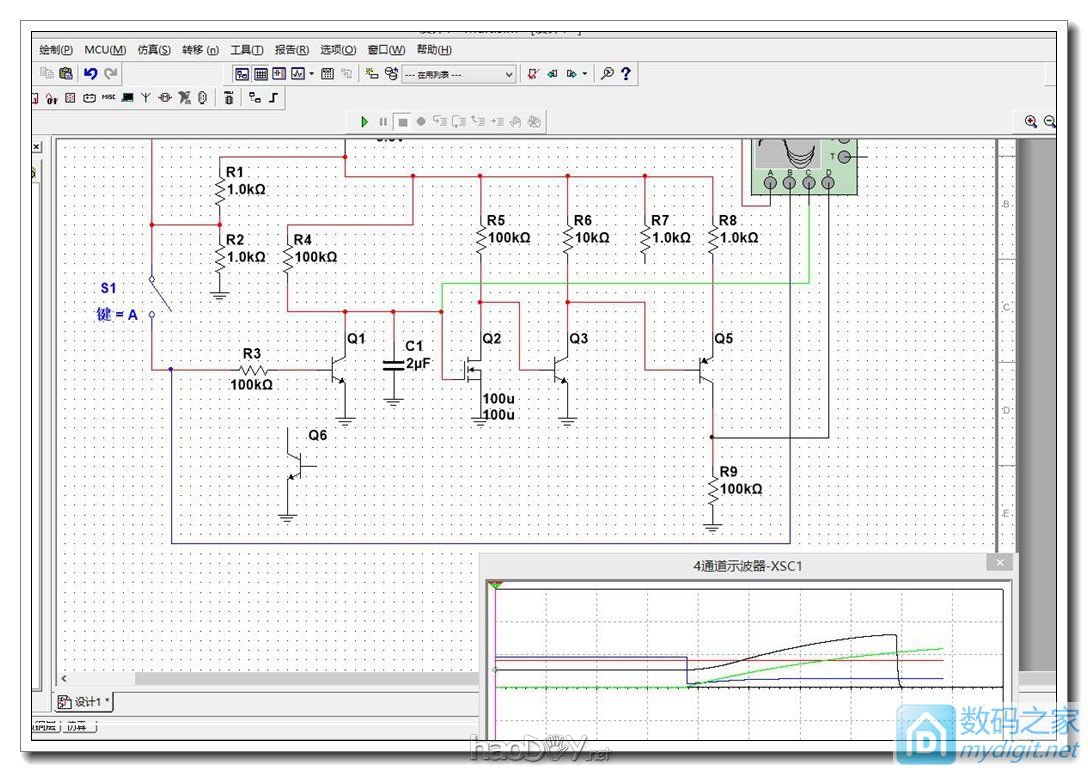Image resolution: width=1088 pixels, height=772 pixels.
Task: Click the blue Help question mark icon
Action: pyautogui.click(x=626, y=73)
